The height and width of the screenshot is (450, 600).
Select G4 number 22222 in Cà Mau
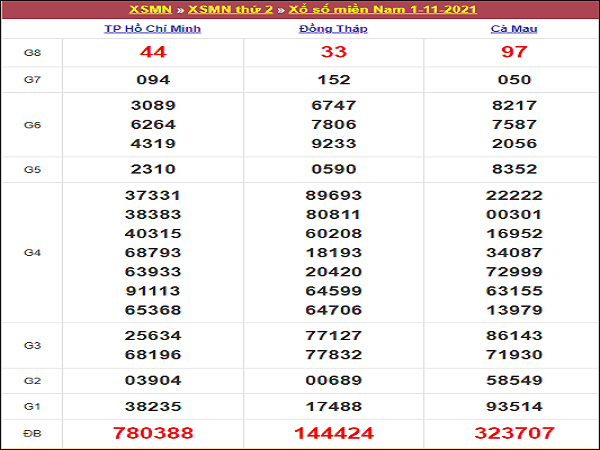tap(514, 195)
